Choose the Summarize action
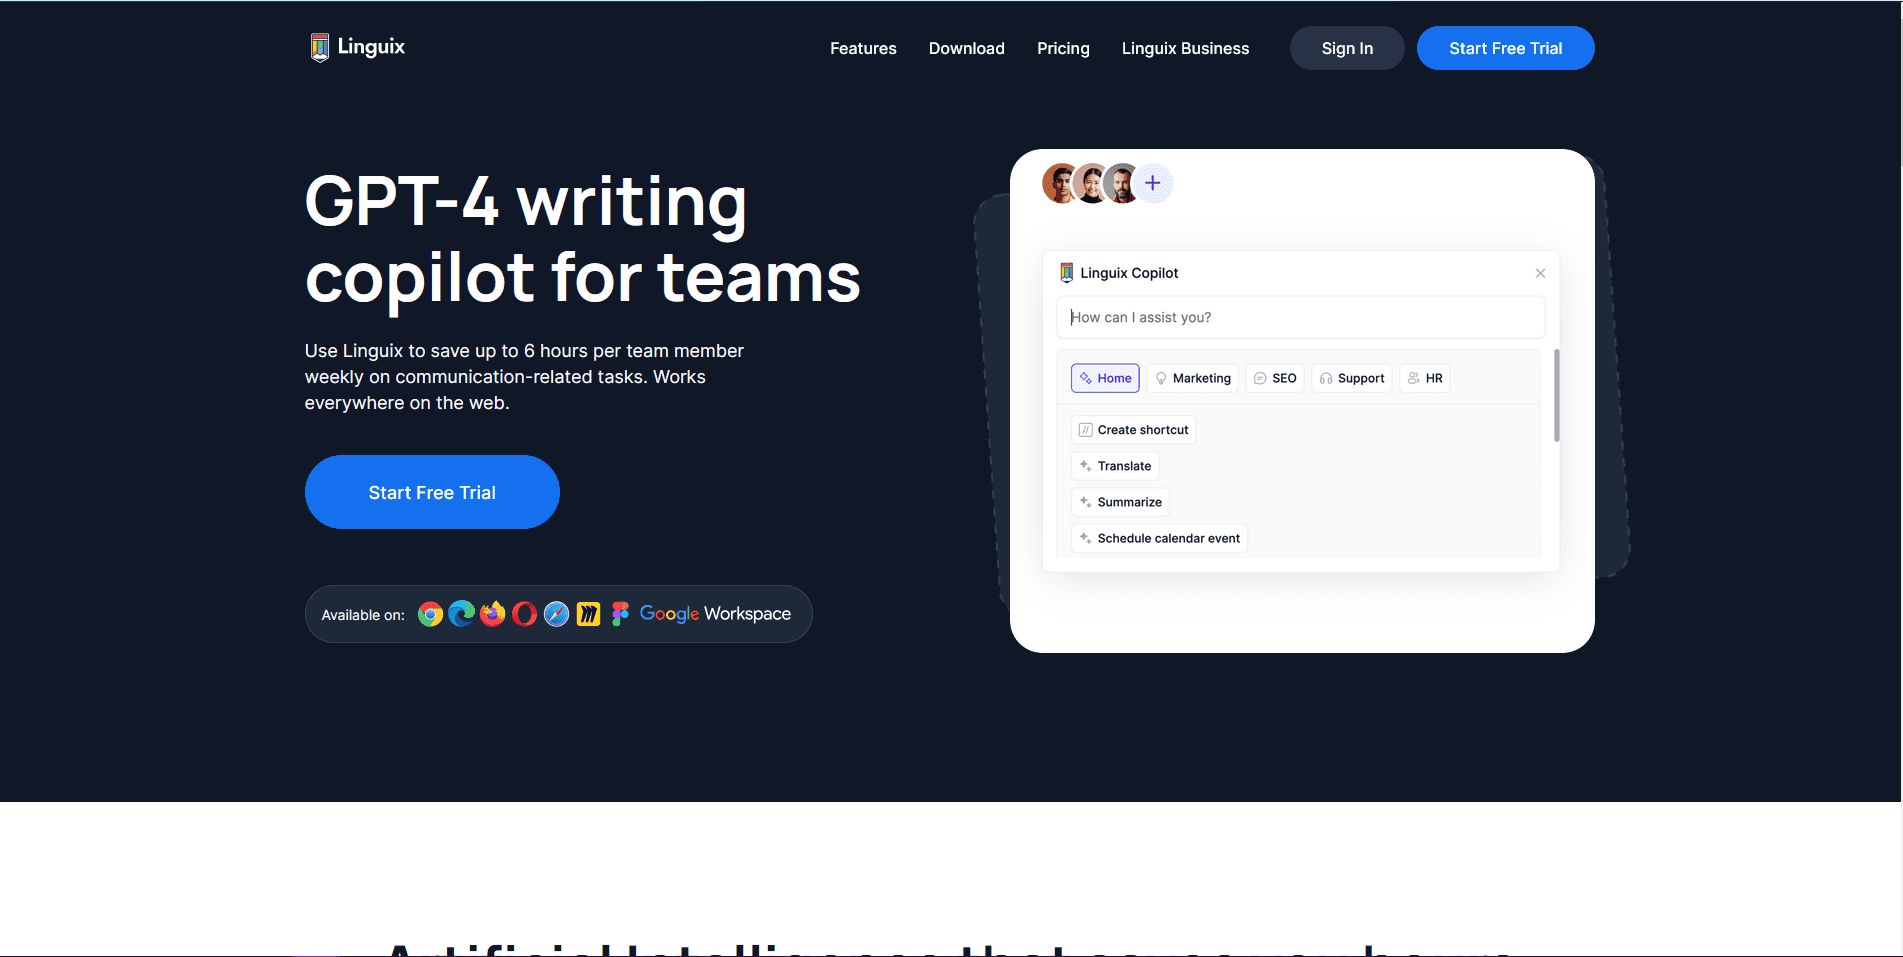The width and height of the screenshot is (1903, 957). pyautogui.click(x=1120, y=502)
